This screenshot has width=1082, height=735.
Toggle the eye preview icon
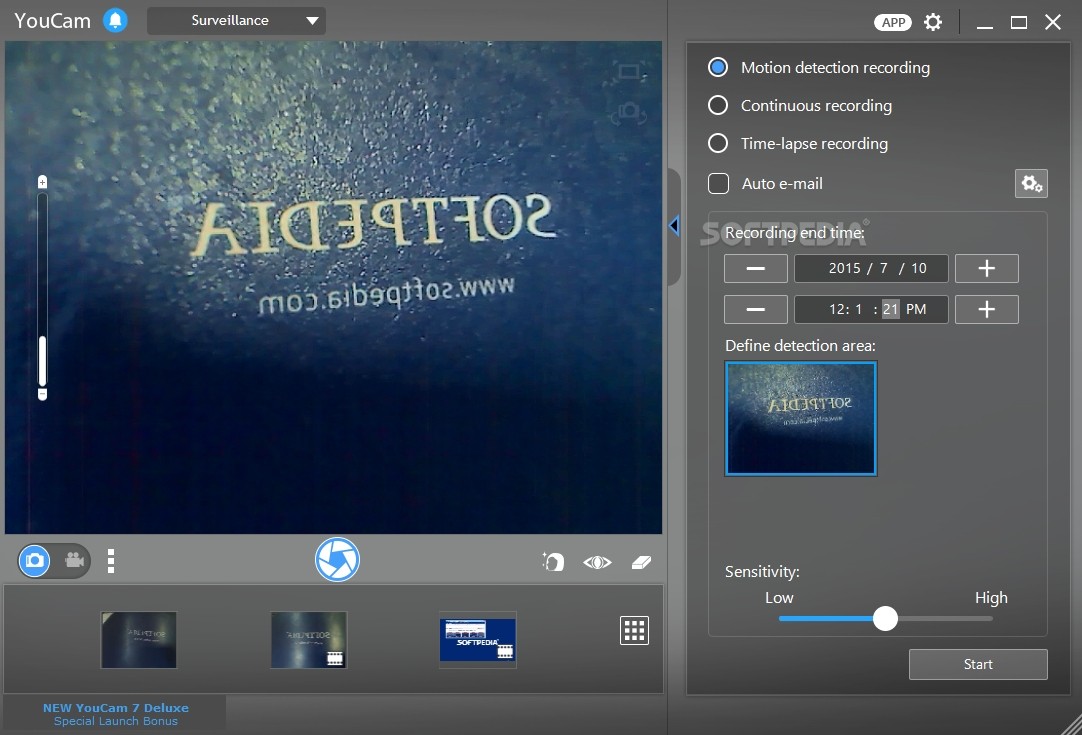598,562
